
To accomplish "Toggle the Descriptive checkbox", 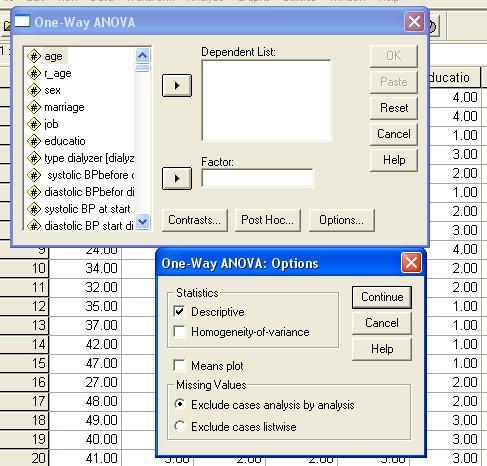I will point(179,312).
